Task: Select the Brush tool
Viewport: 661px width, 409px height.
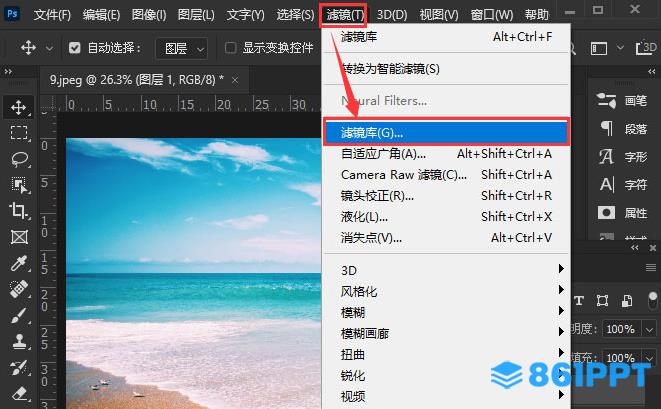Action: point(19,315)
